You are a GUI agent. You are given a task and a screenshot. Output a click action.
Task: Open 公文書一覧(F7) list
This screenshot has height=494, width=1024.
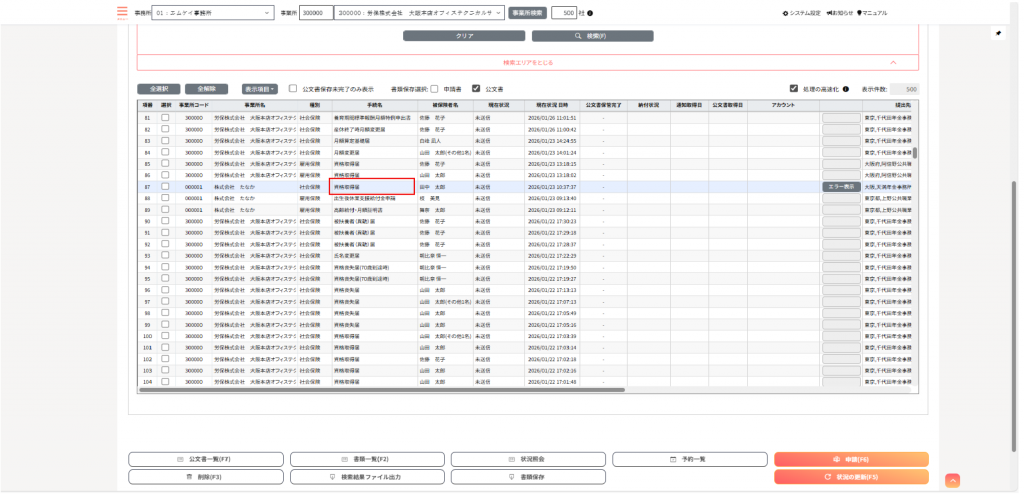[x=206, y=459]
